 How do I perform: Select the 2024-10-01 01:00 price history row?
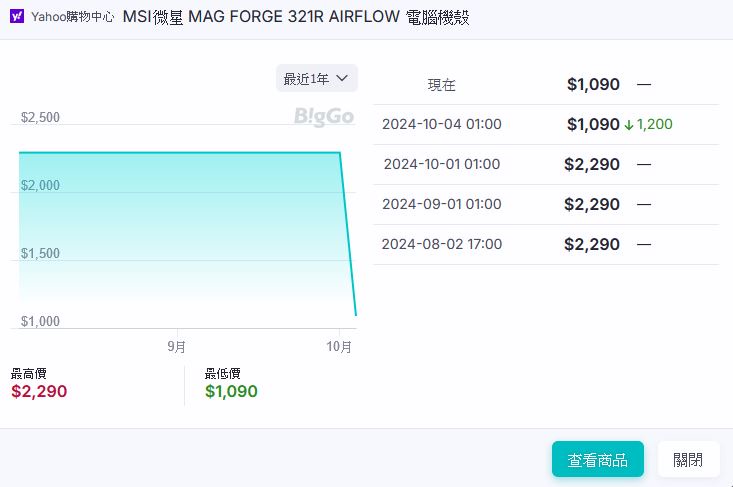545,164
